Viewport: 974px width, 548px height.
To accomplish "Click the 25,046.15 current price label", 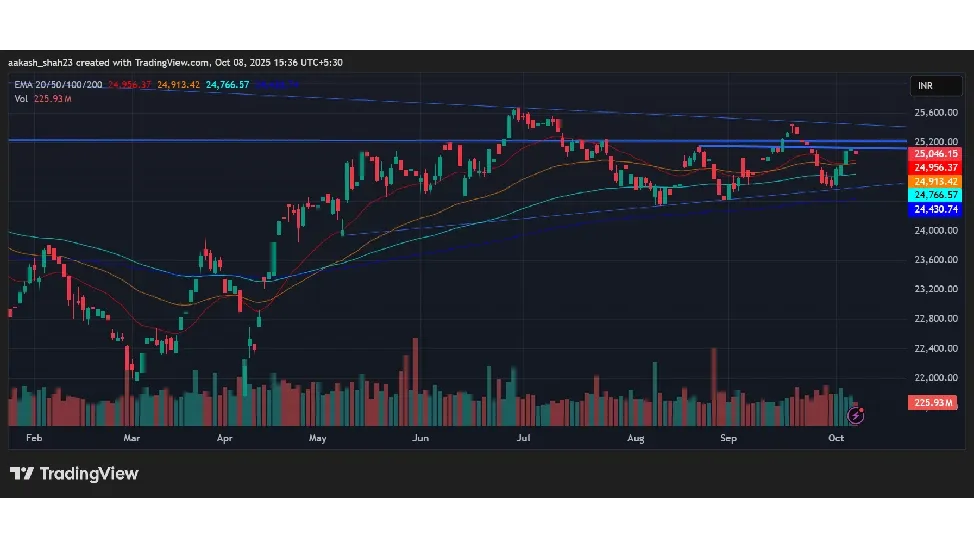I will coord(935,154).
